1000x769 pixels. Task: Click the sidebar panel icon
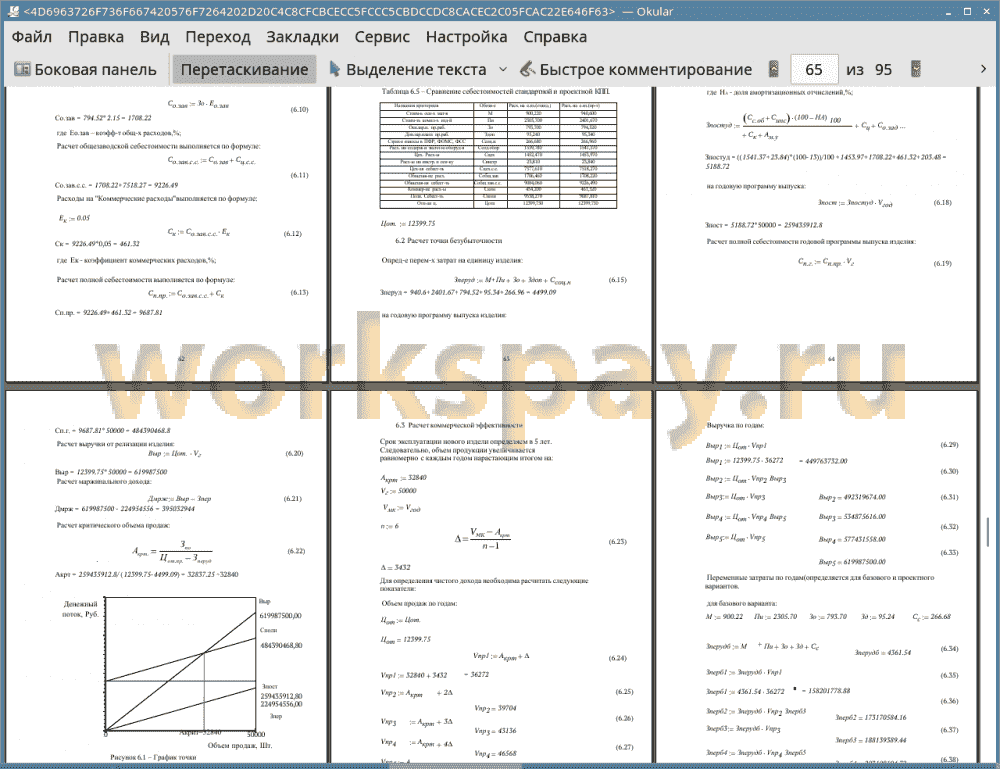pos(22,69)
